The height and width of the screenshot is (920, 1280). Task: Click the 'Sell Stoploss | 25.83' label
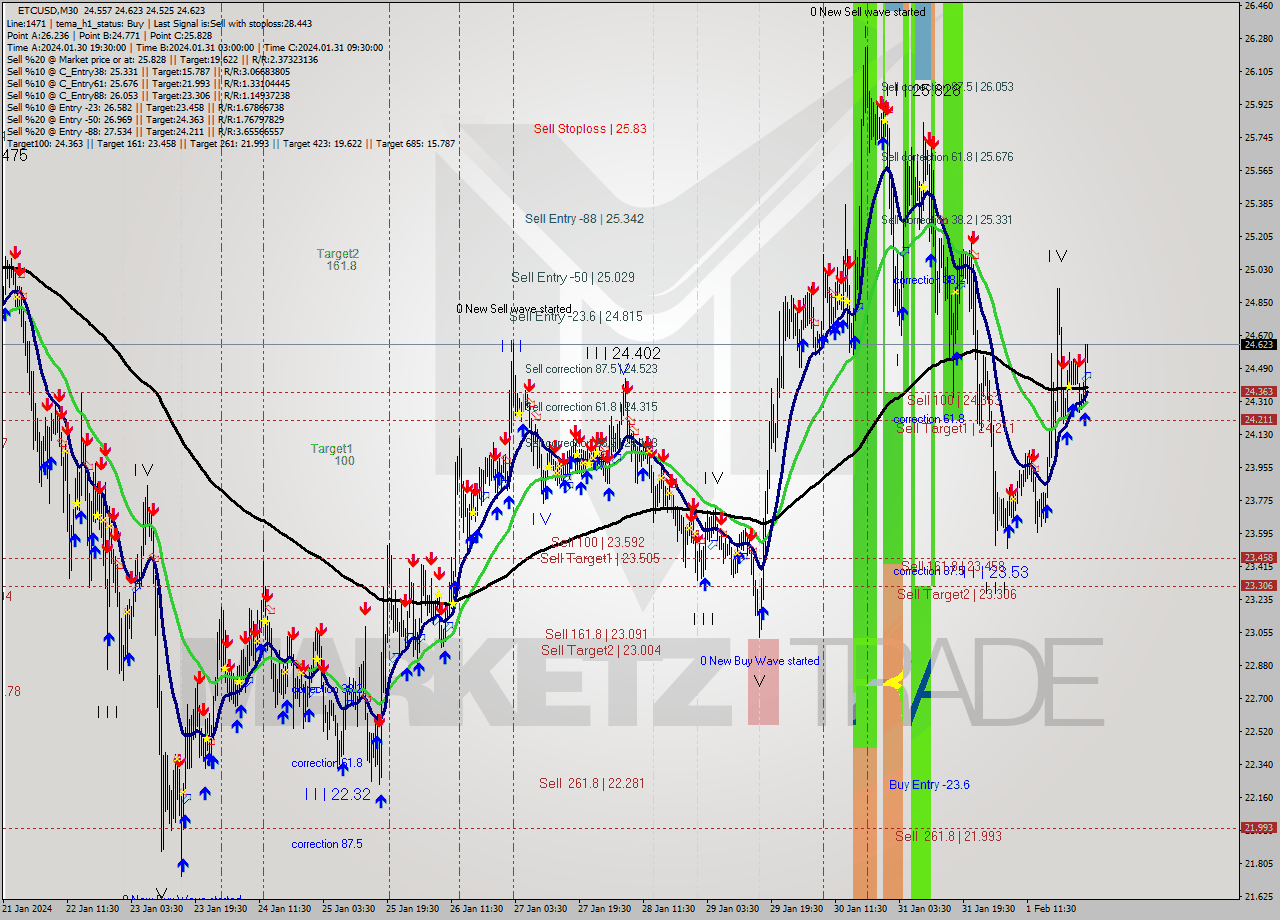click(x=590, y=128)
